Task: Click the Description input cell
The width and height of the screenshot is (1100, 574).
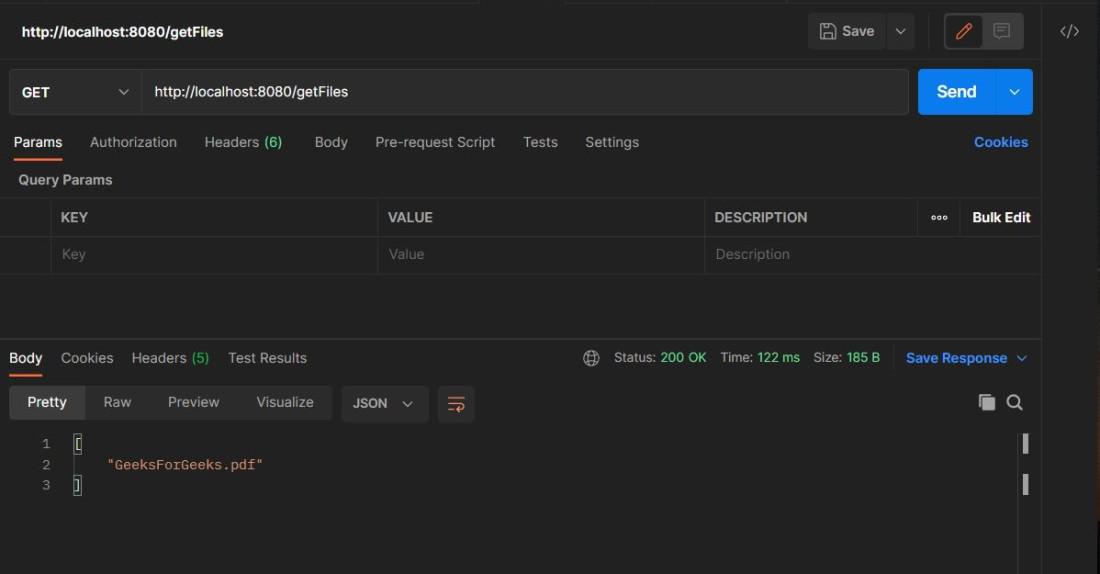Action: 872,255
